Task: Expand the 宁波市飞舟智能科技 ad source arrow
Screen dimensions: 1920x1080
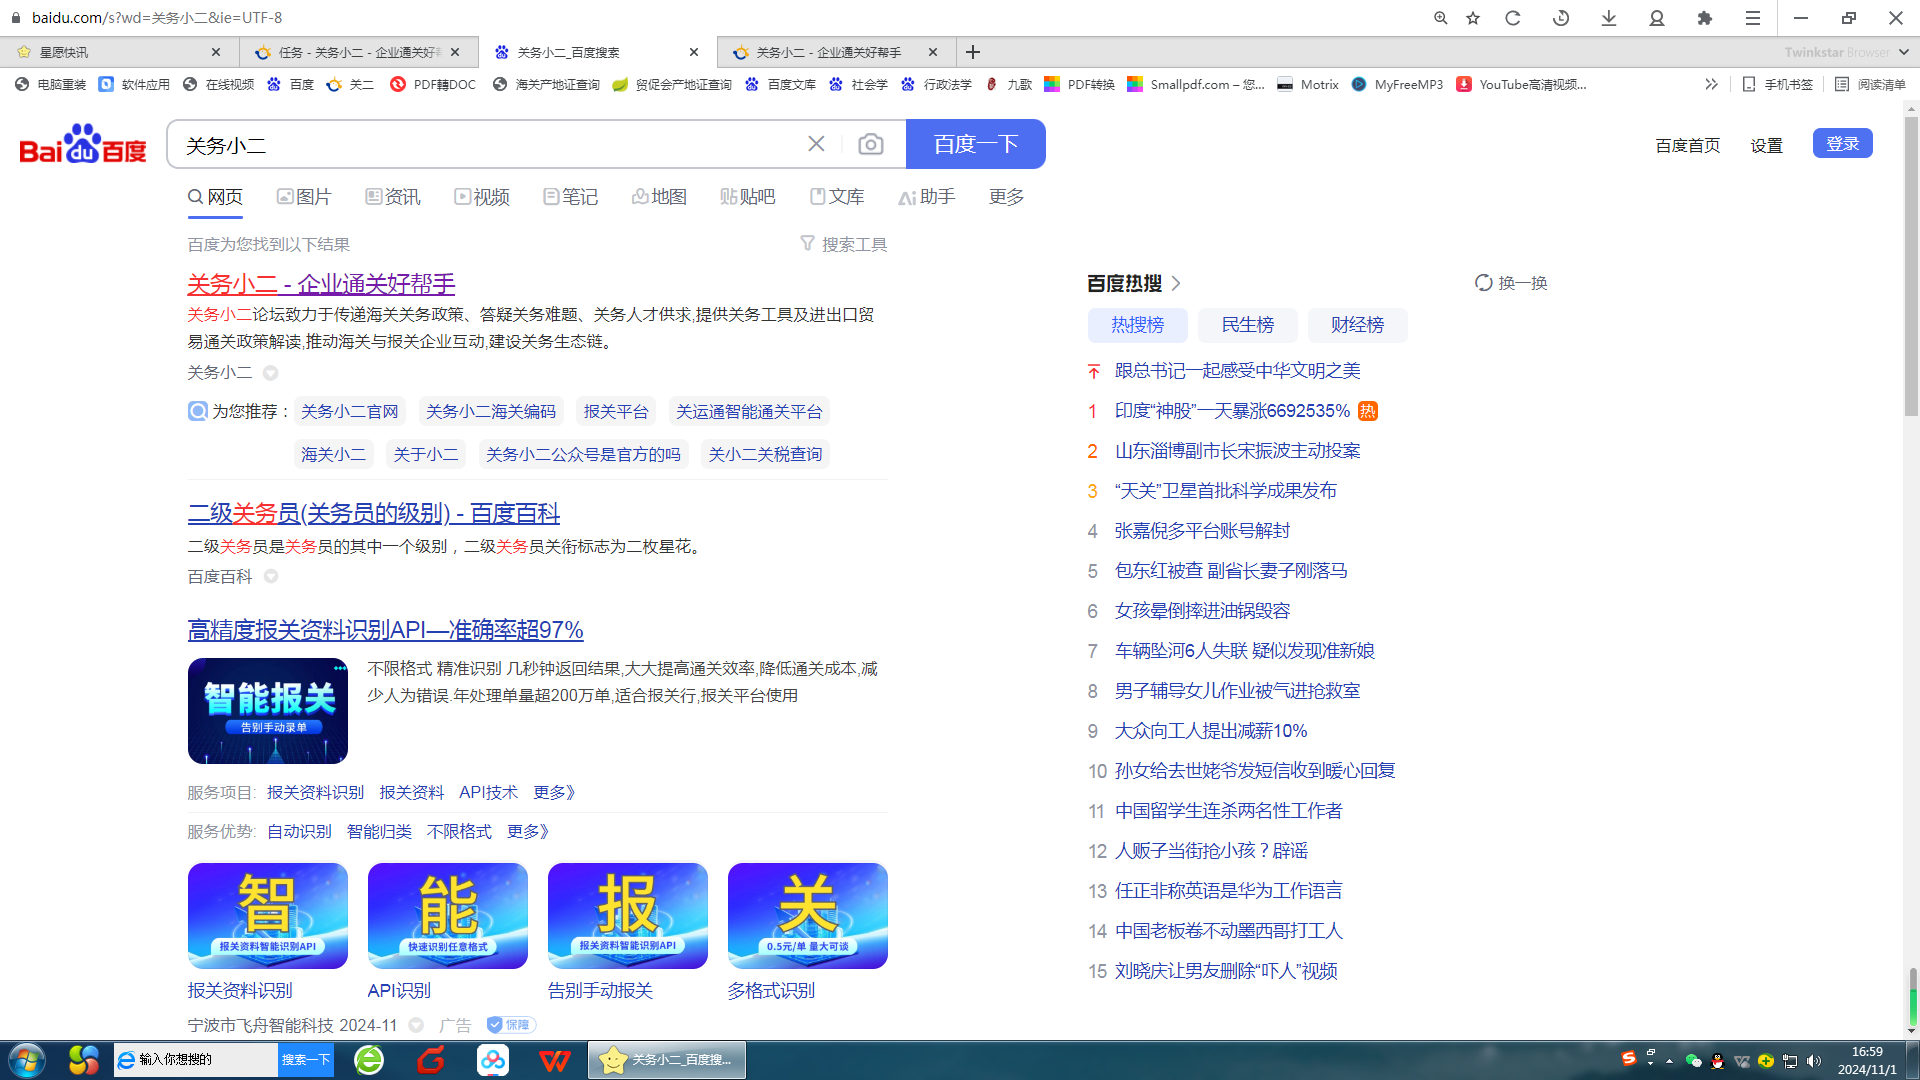Action: [416, 1025]
